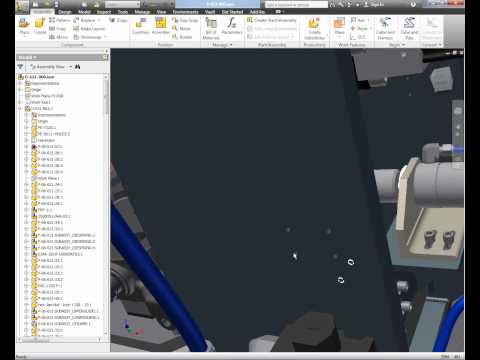Screen dimensions: 480x360
Task: Select the work Axis tool
Action: click(x=358, y=20)
